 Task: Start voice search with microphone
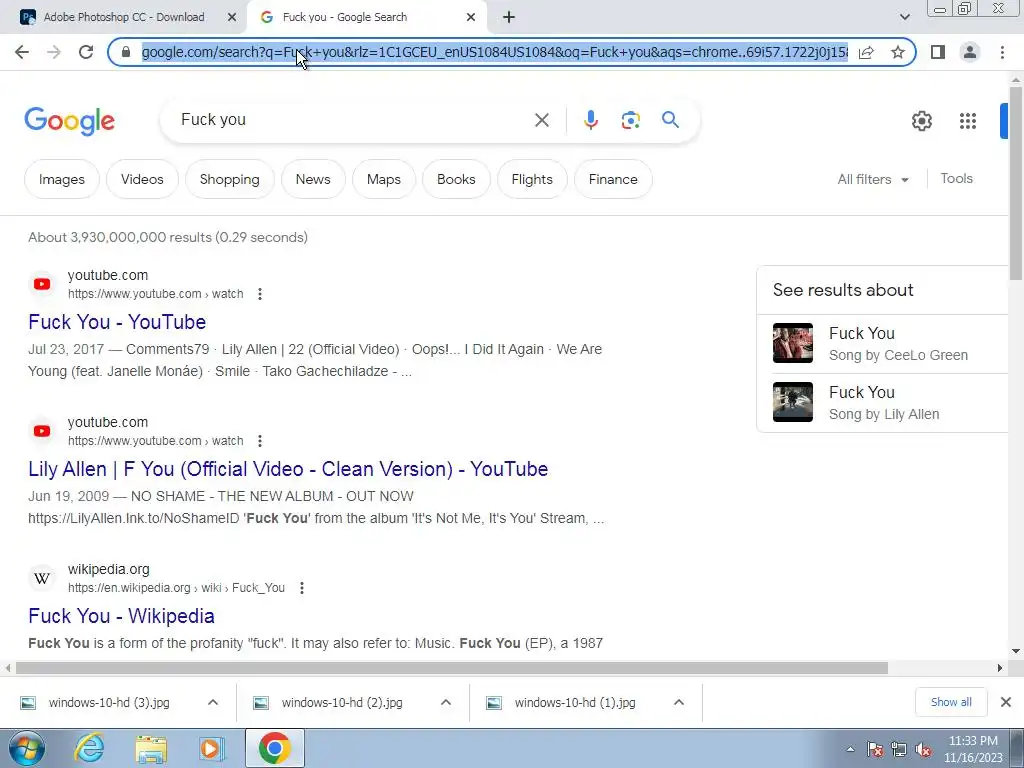point(590,120)
